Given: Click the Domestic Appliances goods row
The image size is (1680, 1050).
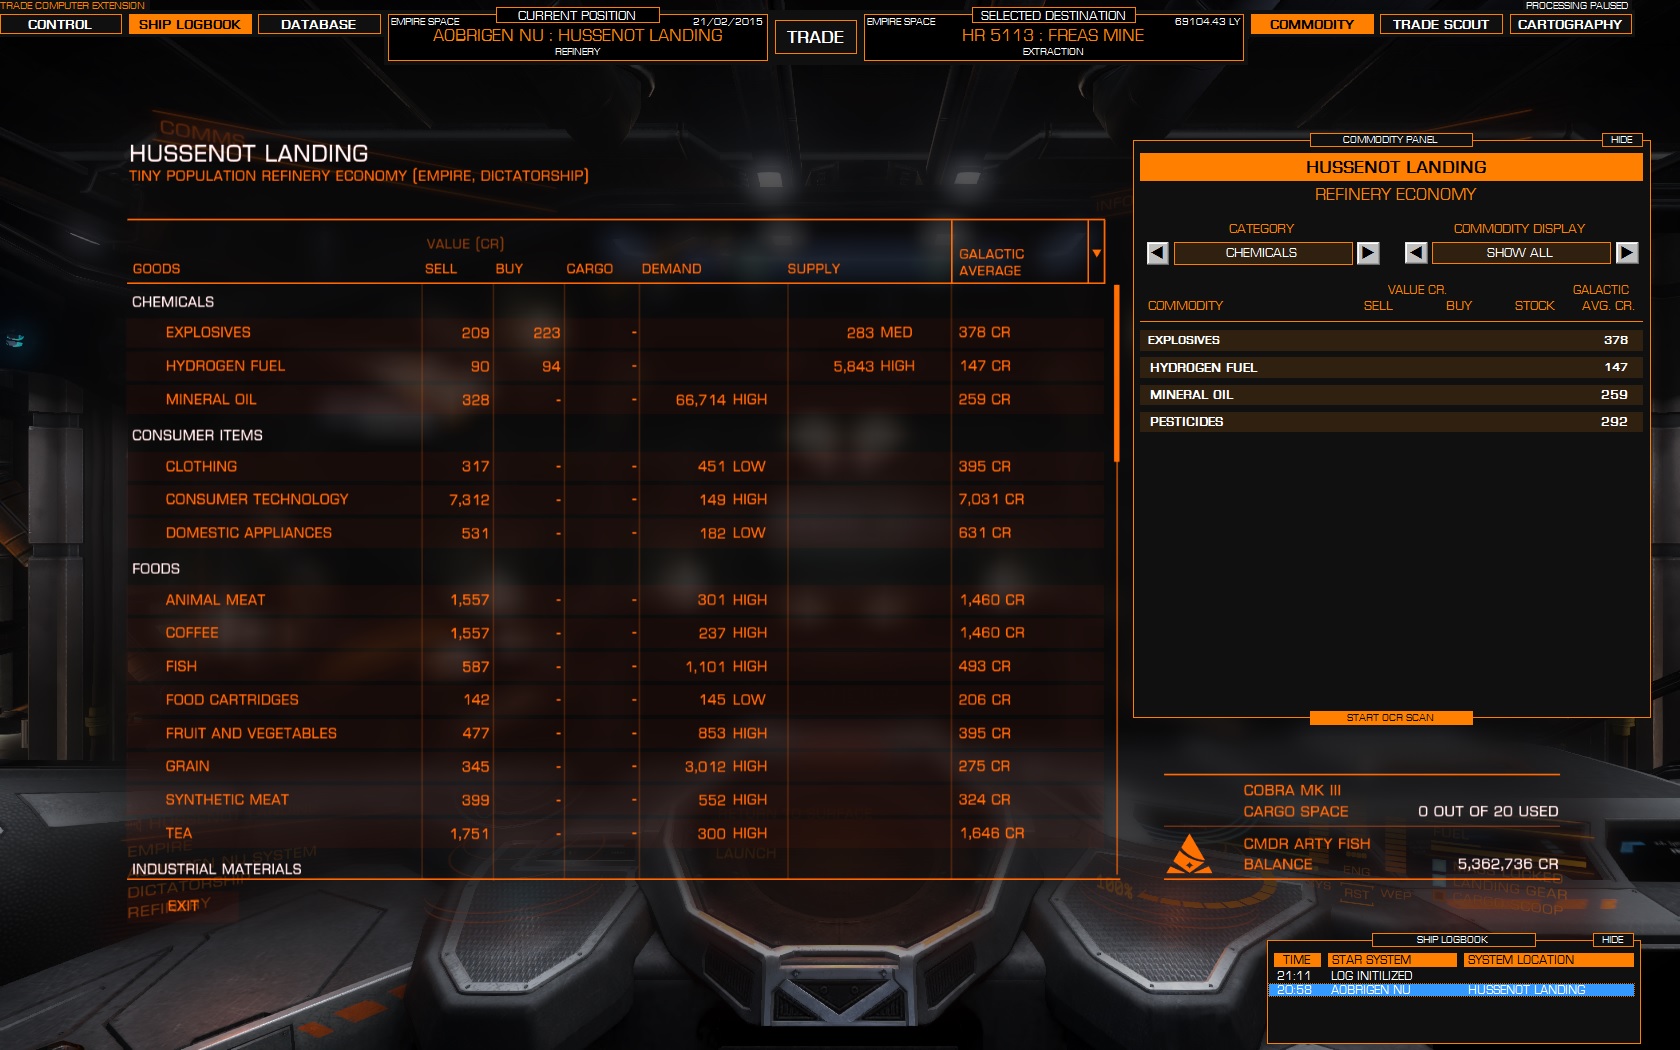Looking at the screenshot, I should tap(615, 533).
